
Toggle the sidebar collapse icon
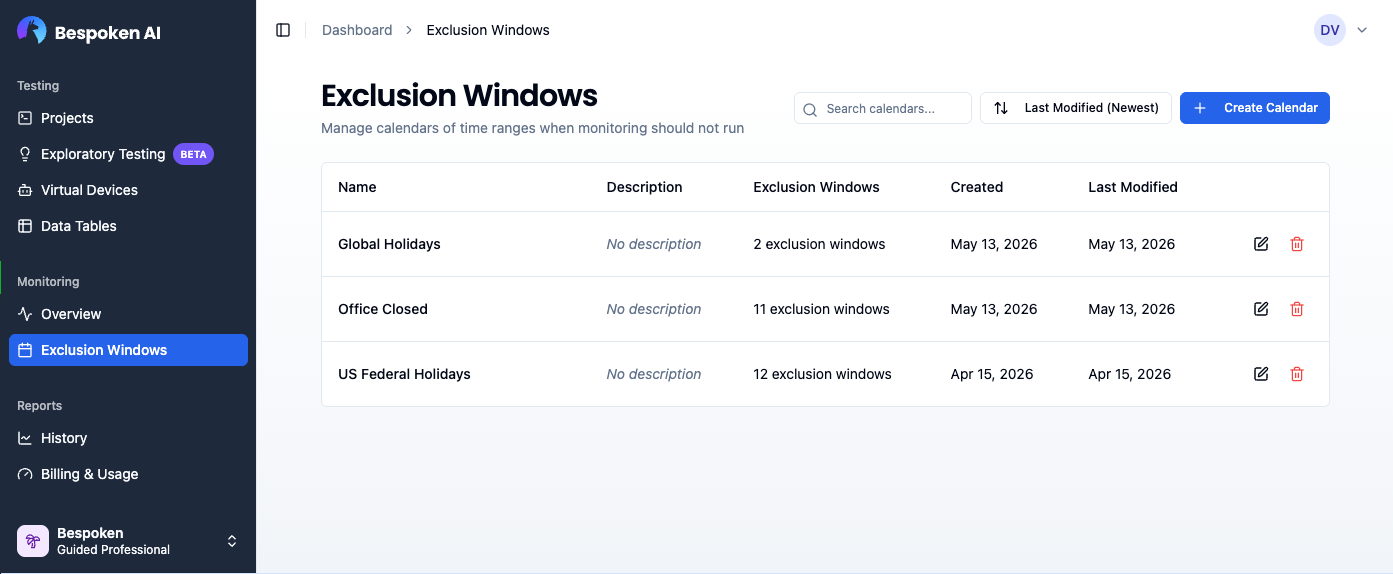point(283,30)
